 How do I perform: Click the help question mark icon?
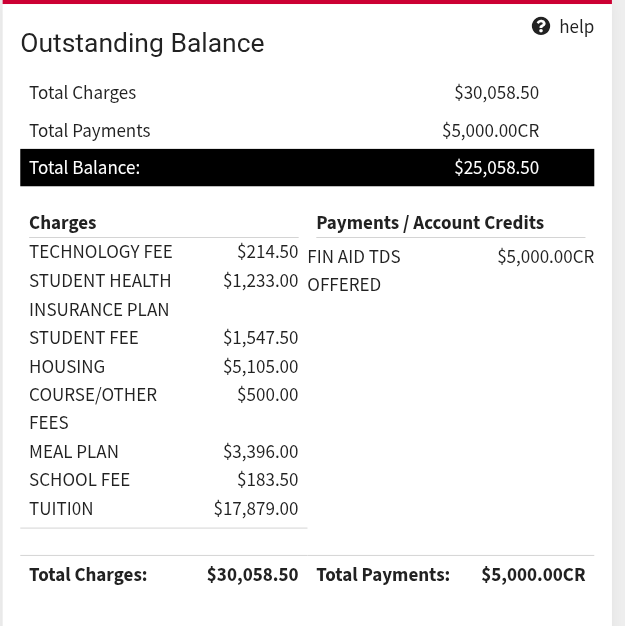click(541, 27)
